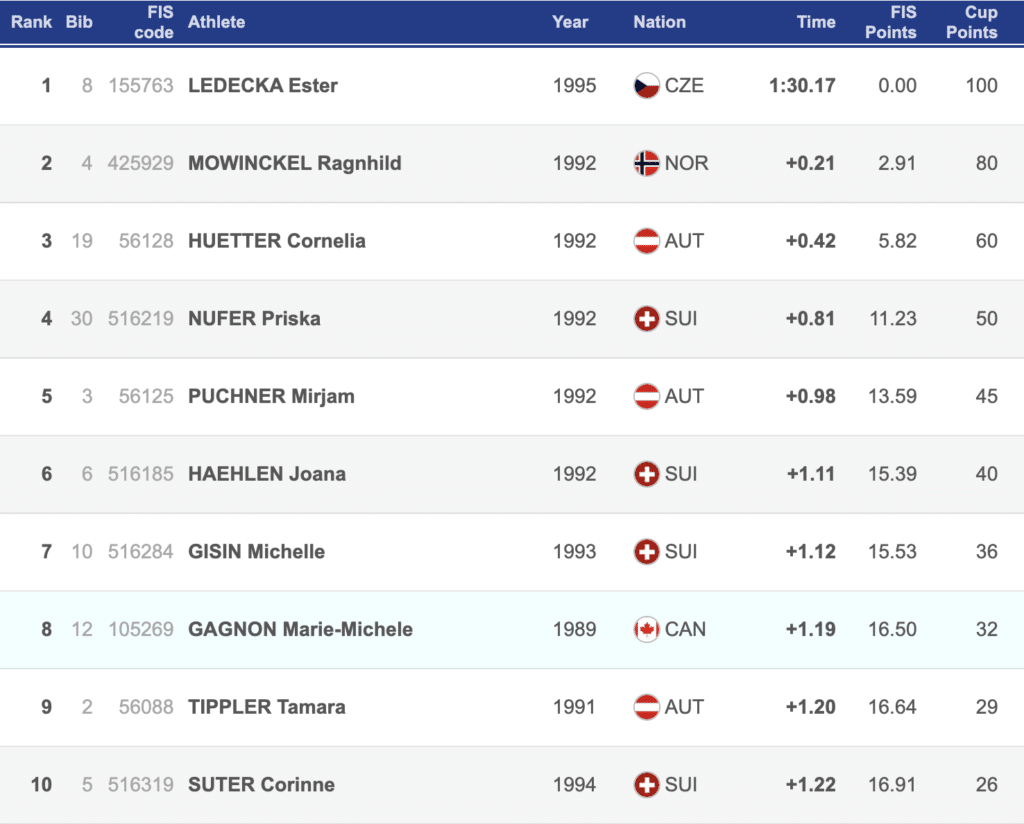The image size is (1024, 824).
Task: Click the Rank column header
Action: coord(32,22)
